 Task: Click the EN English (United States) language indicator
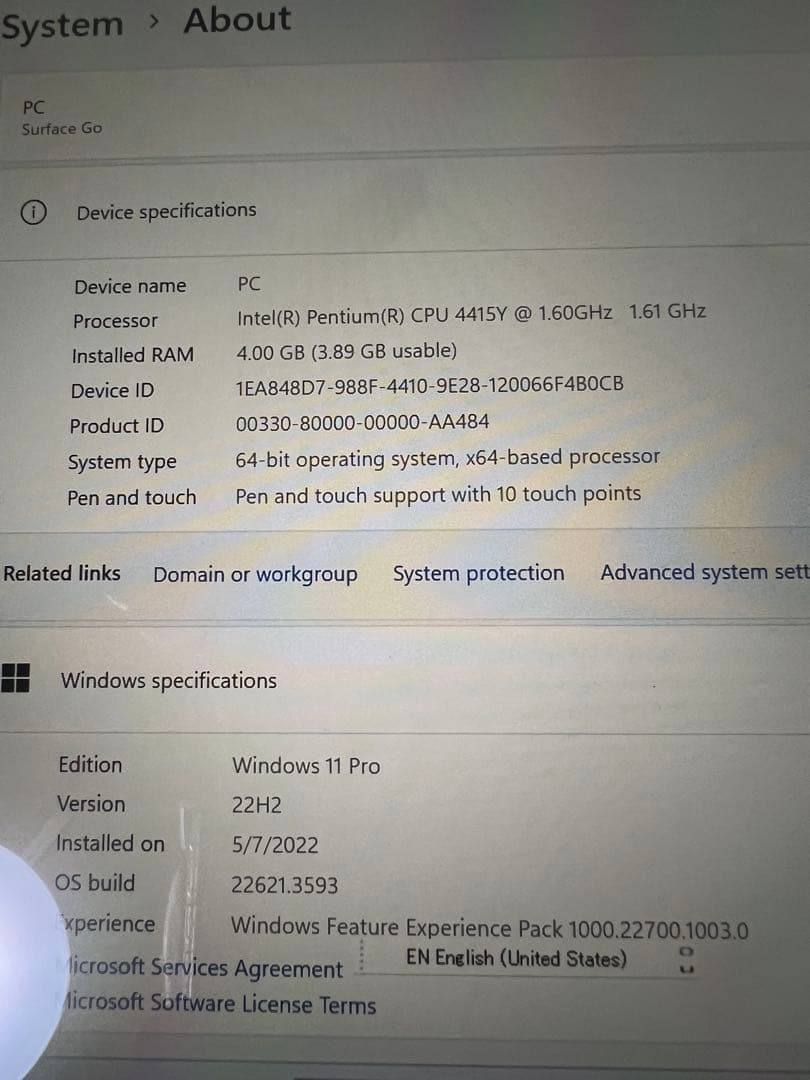pyautogui.click(x=516, y=958)
